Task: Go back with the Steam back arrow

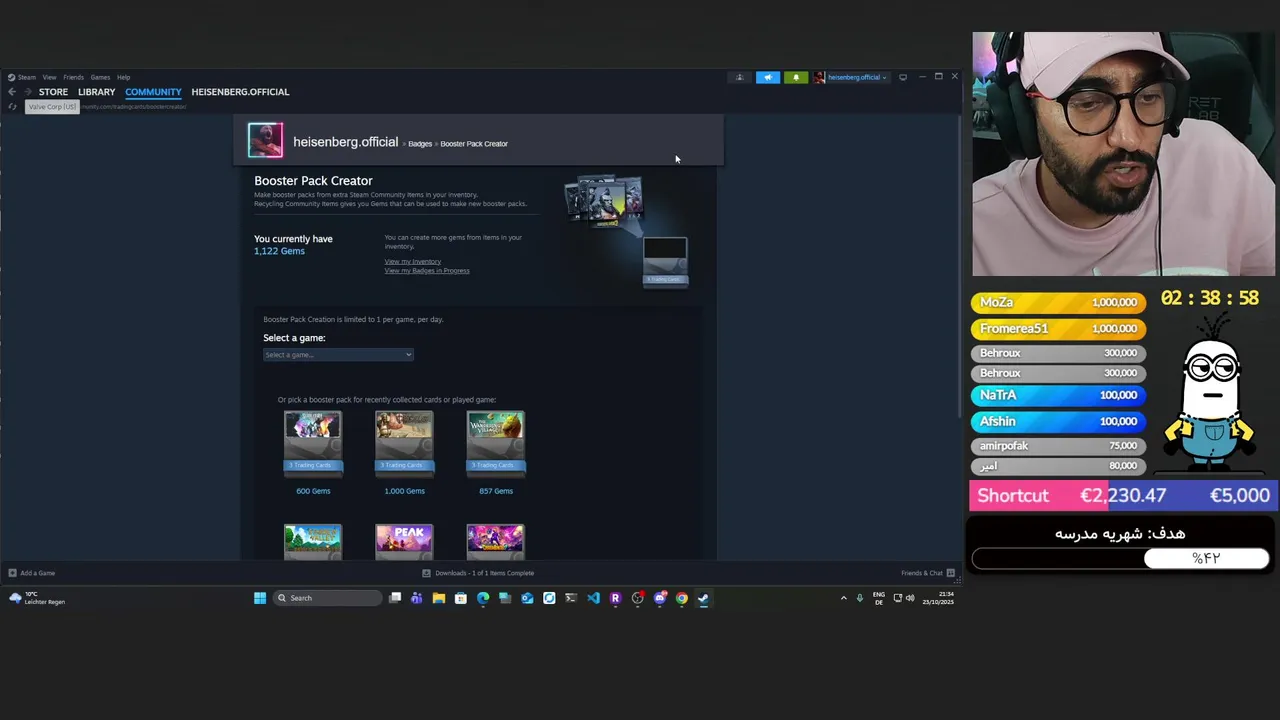Action: pyautogui.click(x=12, y=92)
